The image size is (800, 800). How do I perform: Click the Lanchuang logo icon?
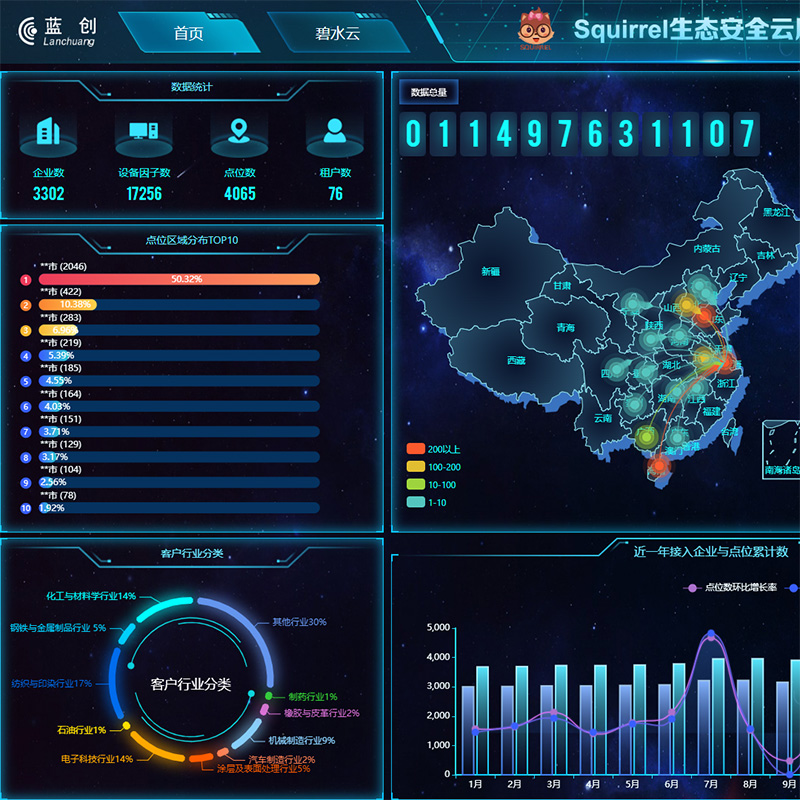pos(29,32)
